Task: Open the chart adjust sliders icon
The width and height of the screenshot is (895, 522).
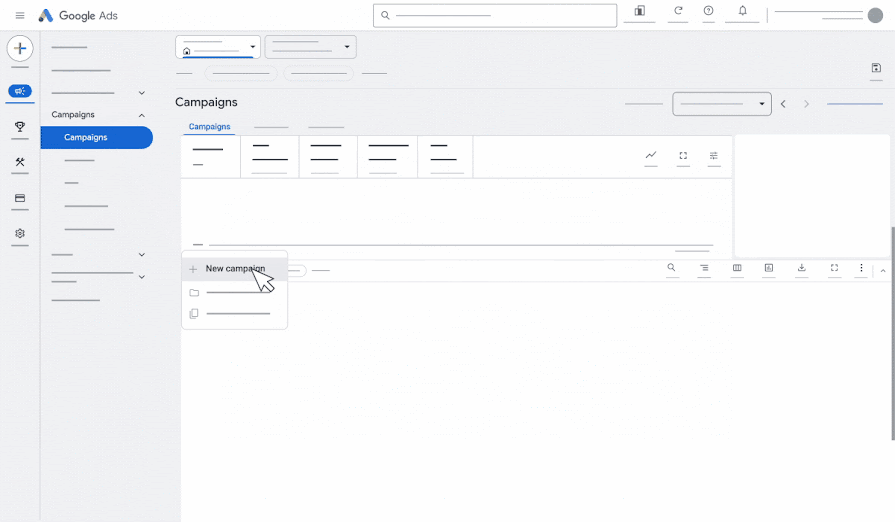Action: pos(713,155)
